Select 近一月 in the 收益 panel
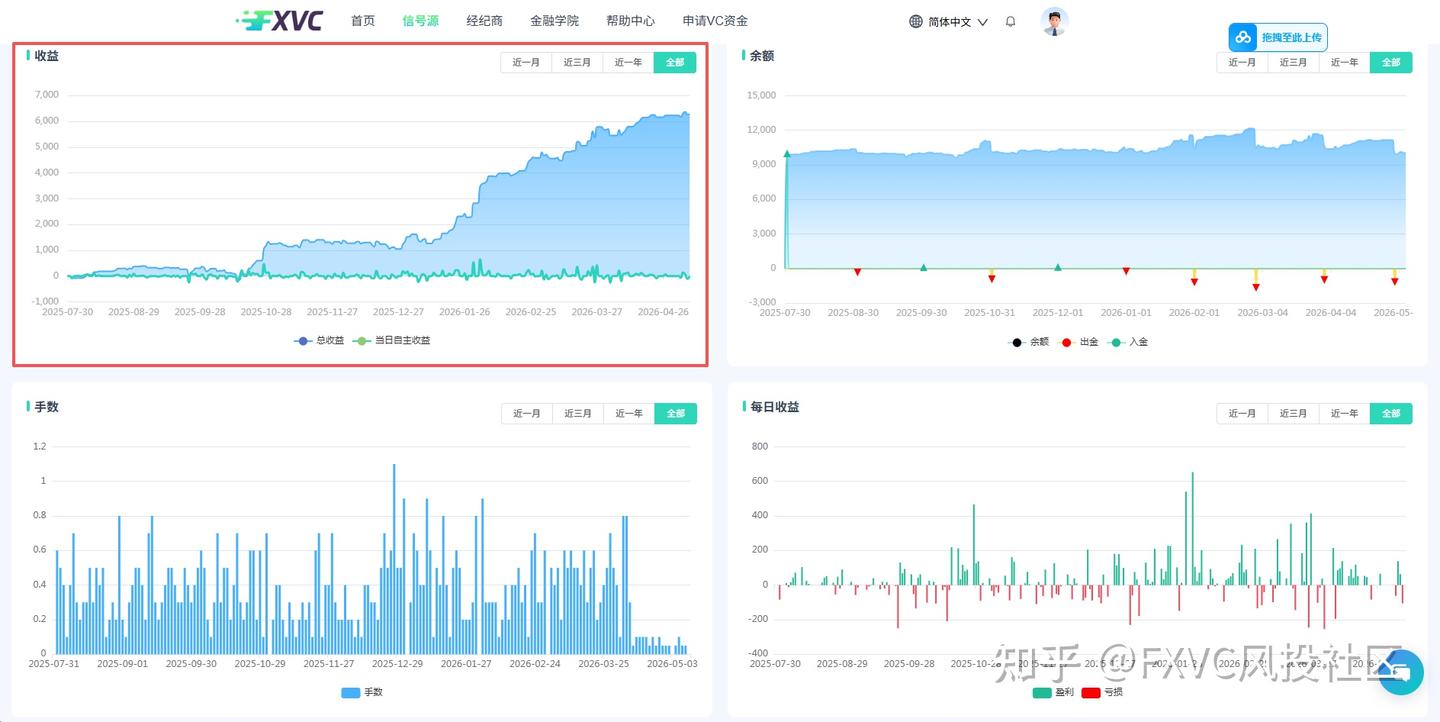 click(x=526, y=62)
